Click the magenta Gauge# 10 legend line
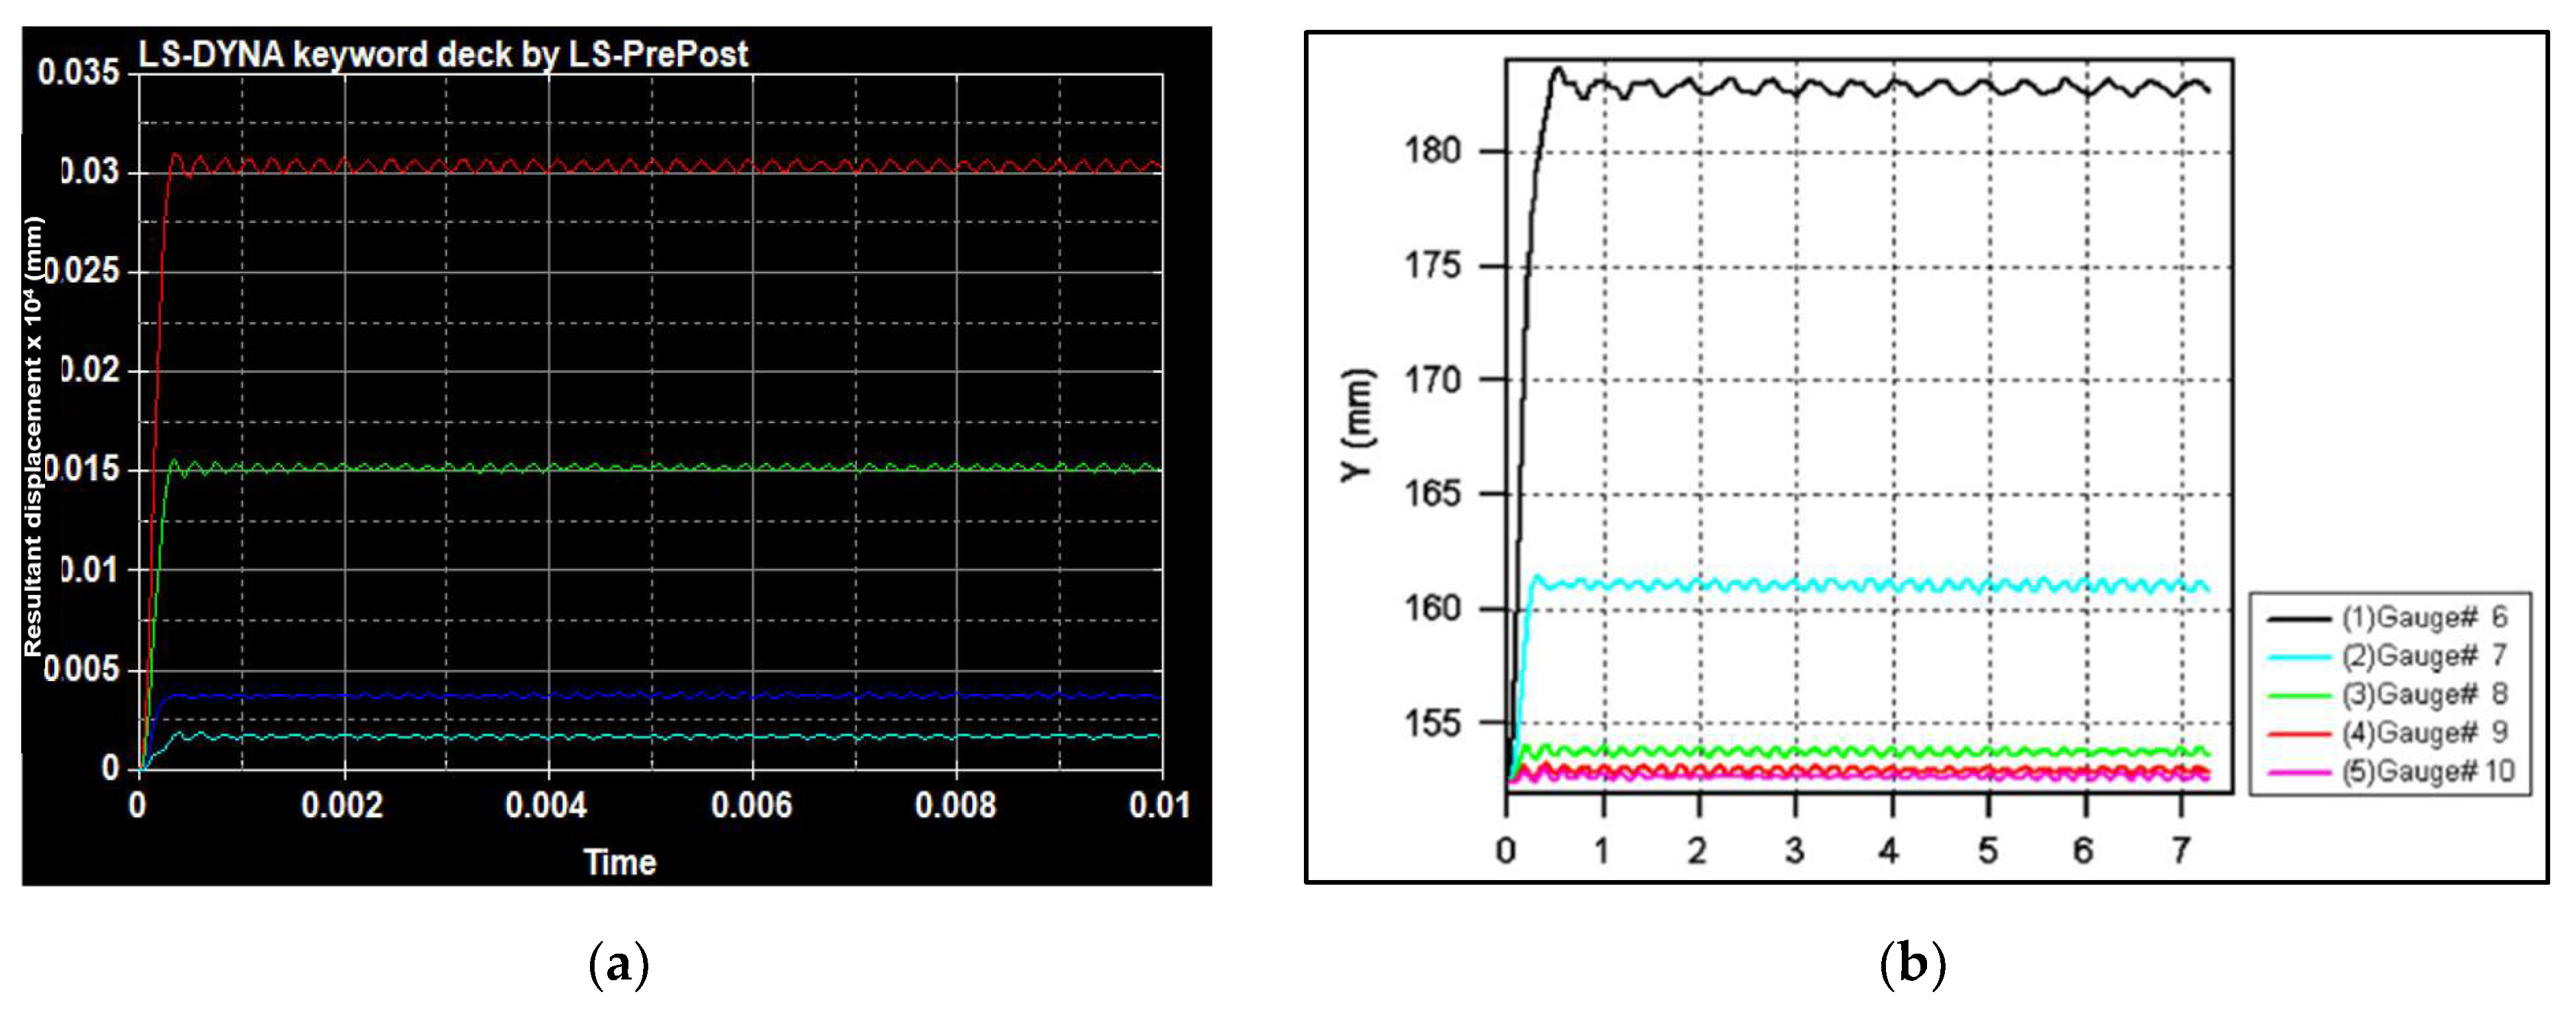2576x1016 pixels. [x=2299, y=772]
